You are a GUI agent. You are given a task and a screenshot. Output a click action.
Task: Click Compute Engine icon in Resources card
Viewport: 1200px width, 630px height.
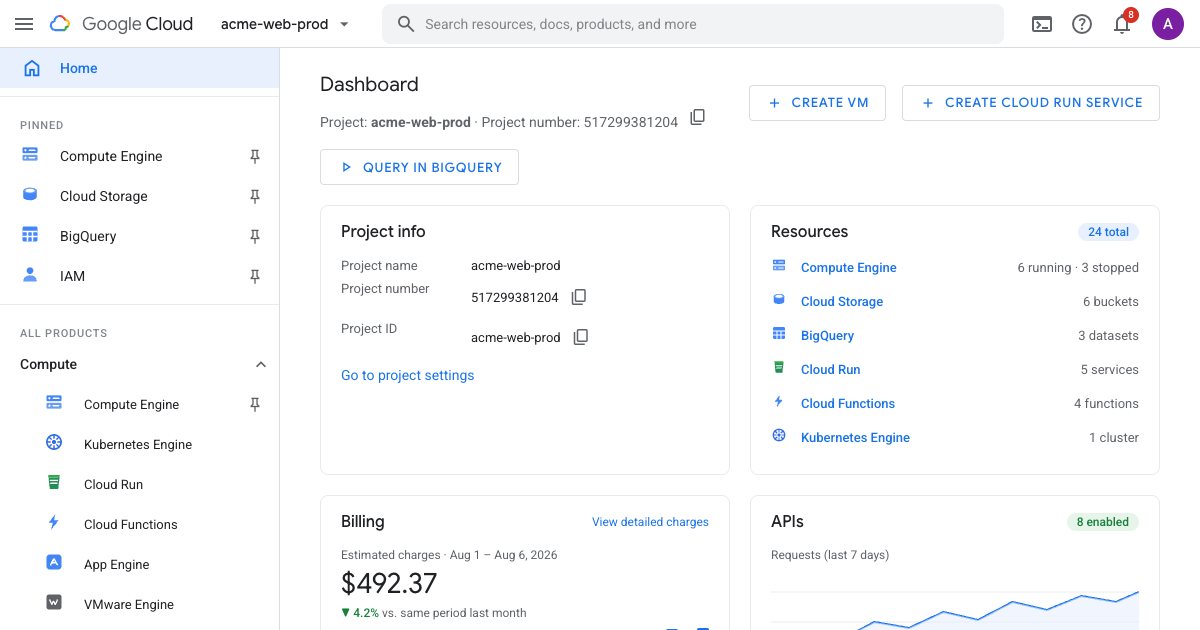coord(779,266)
